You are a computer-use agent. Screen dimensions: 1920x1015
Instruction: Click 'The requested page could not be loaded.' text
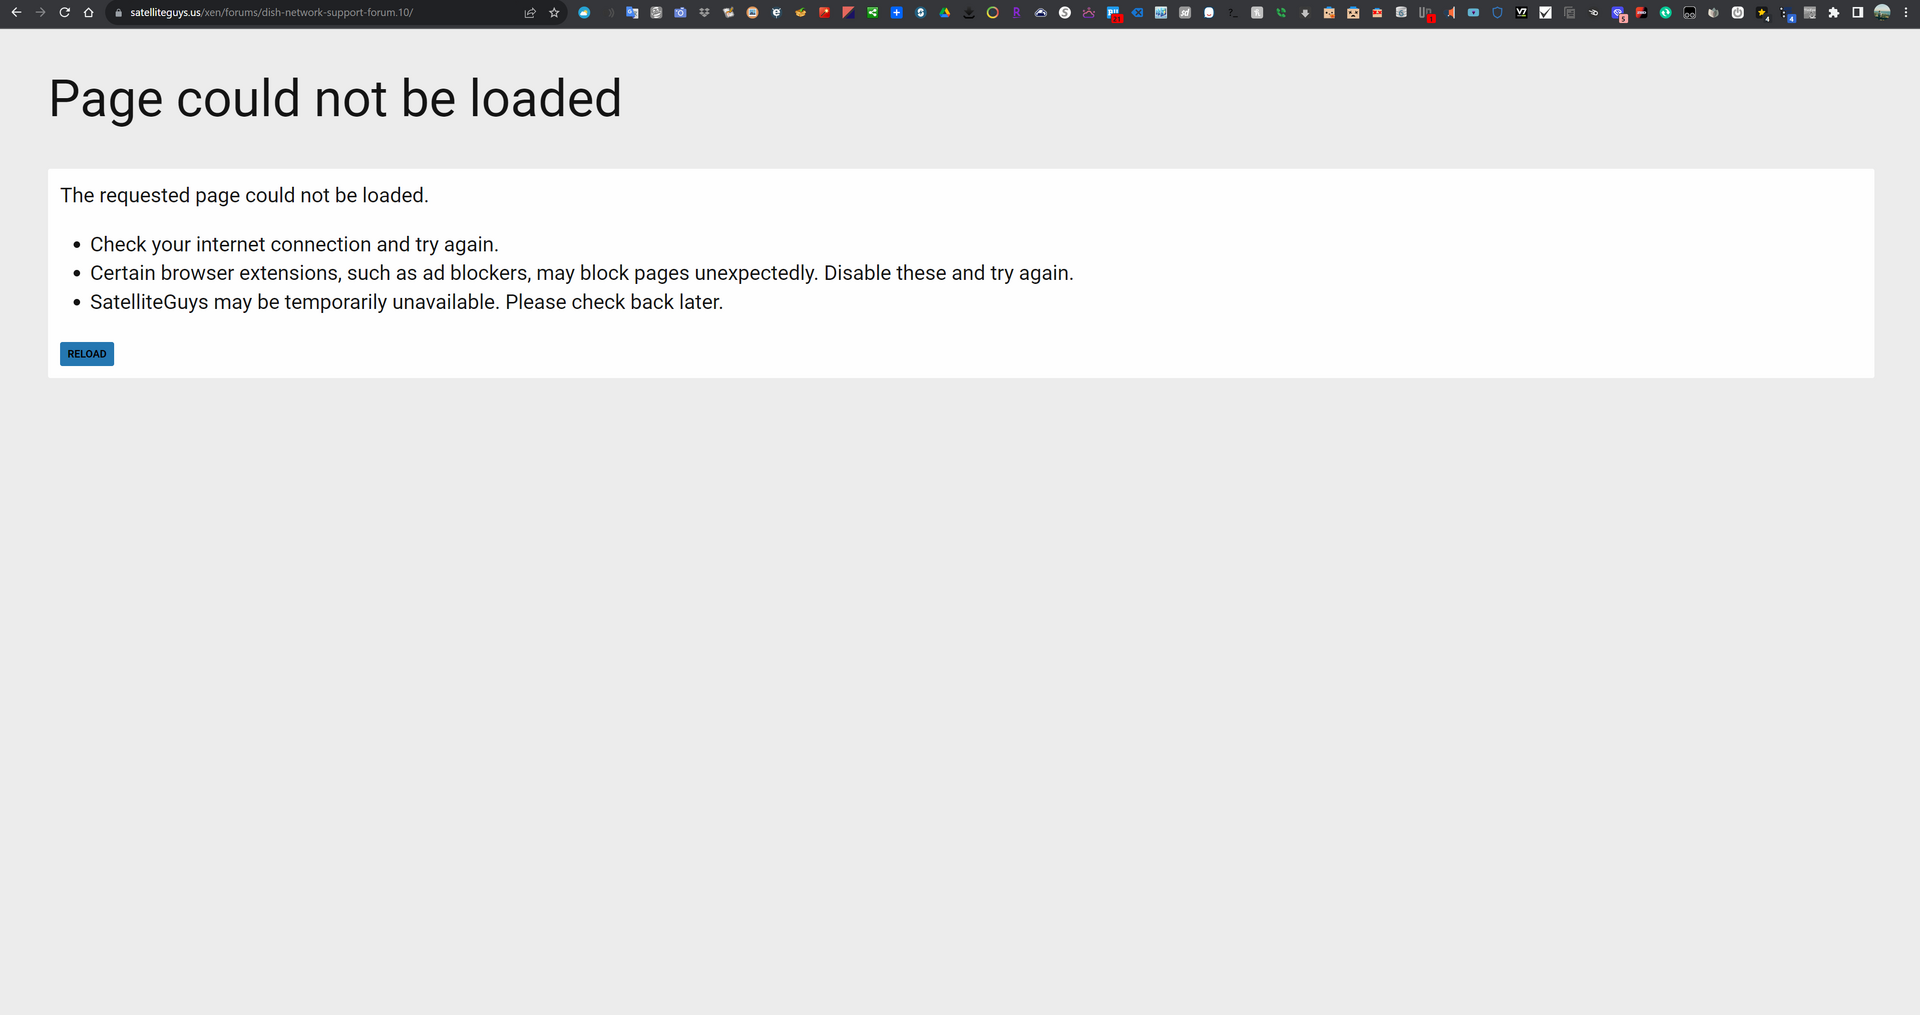244,195
